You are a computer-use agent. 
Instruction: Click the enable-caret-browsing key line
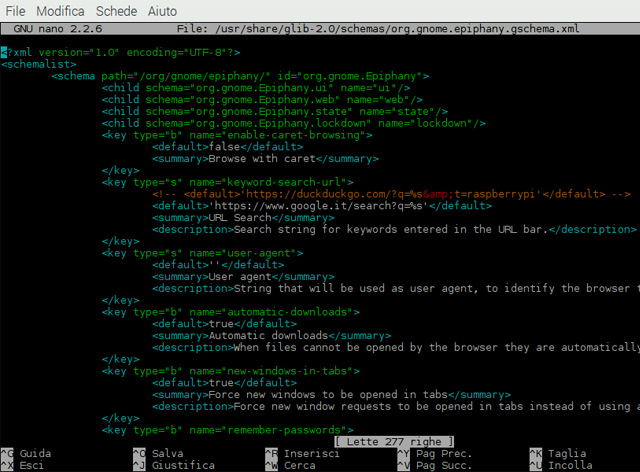tap(237, 136)
